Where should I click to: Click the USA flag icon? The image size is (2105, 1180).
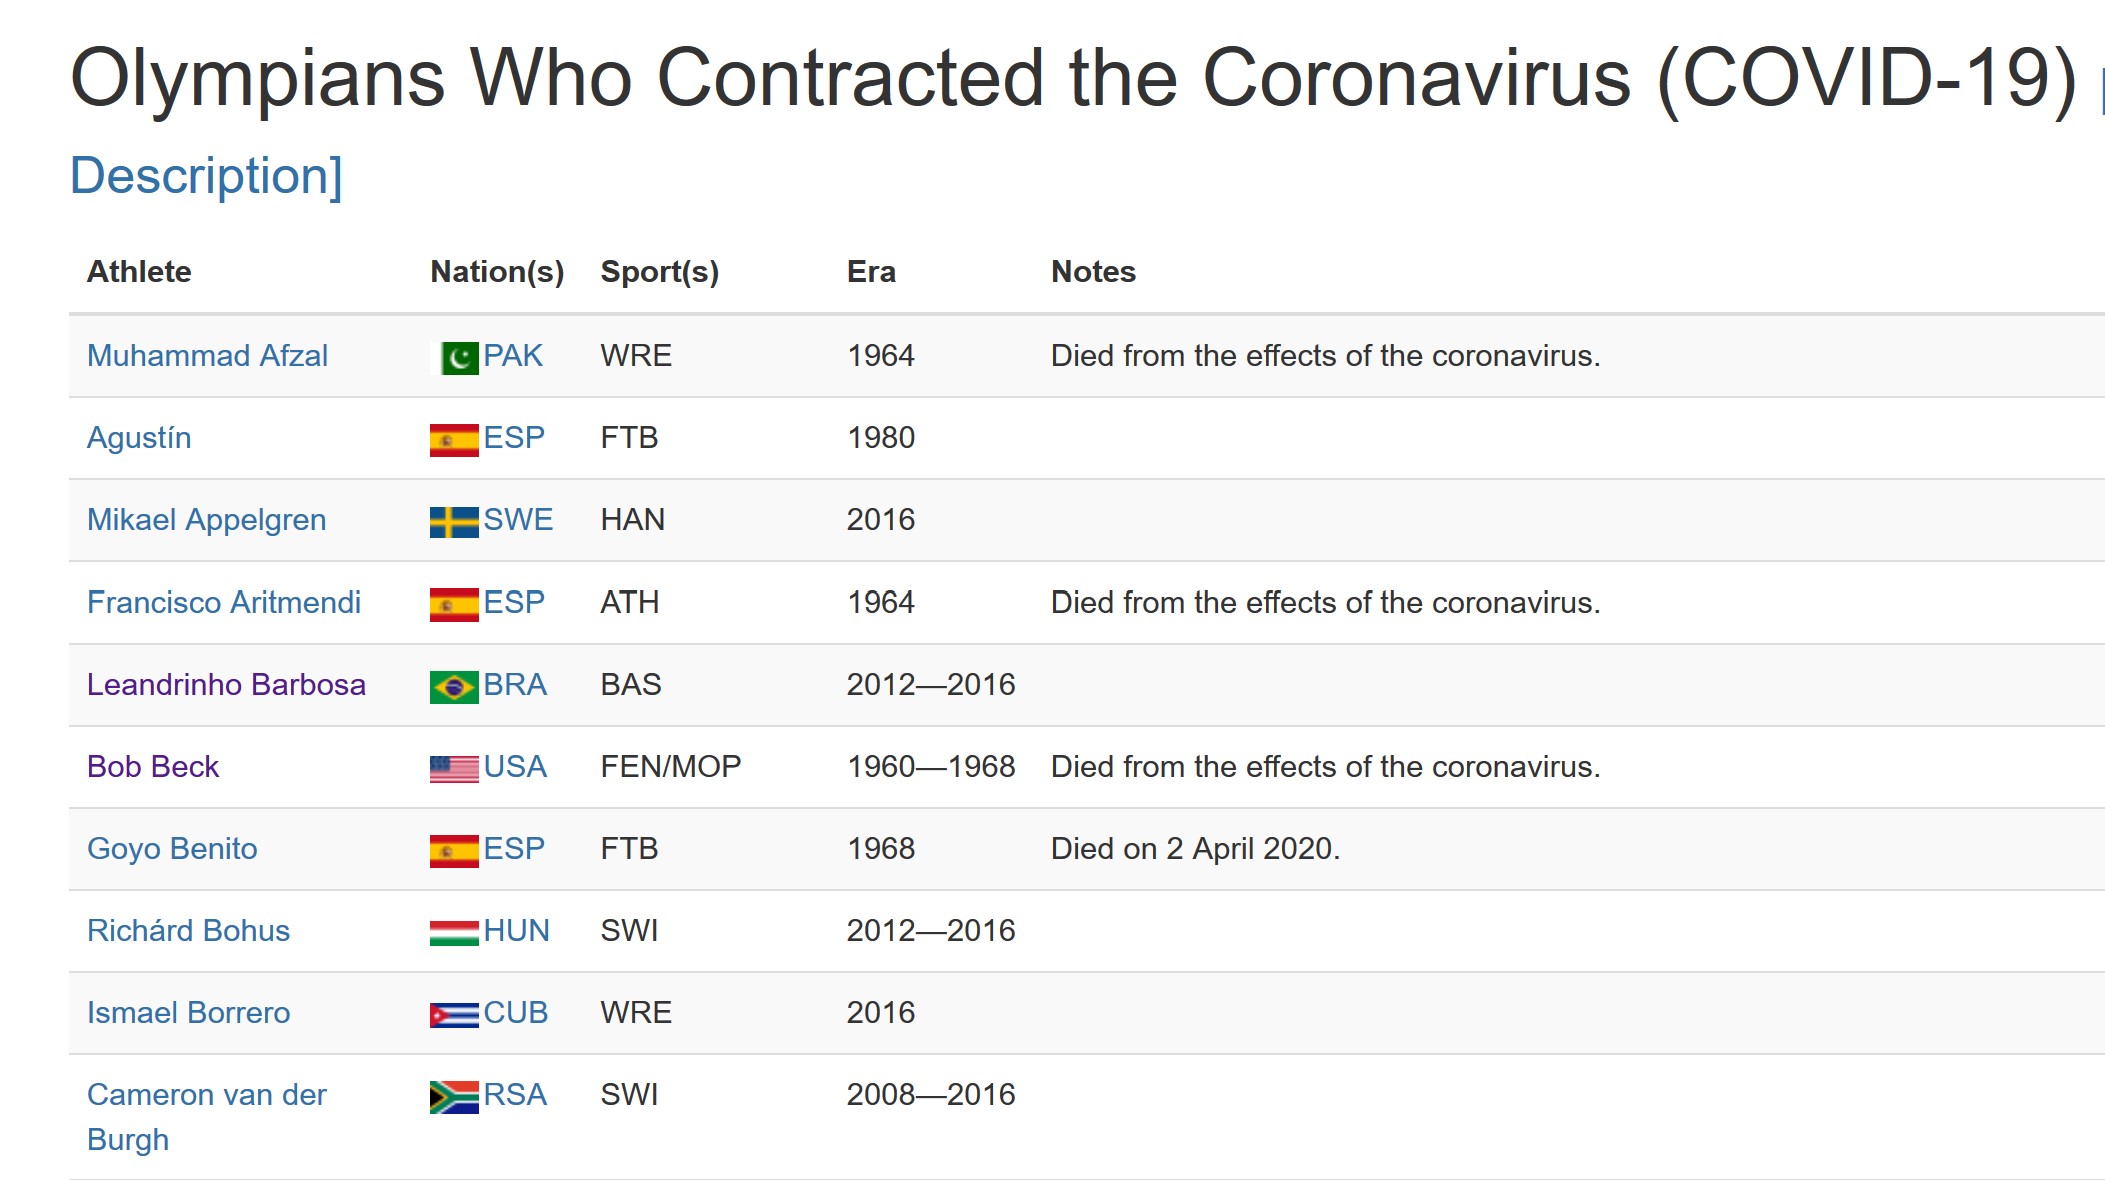pyautogui.click(x=454, y=769)
